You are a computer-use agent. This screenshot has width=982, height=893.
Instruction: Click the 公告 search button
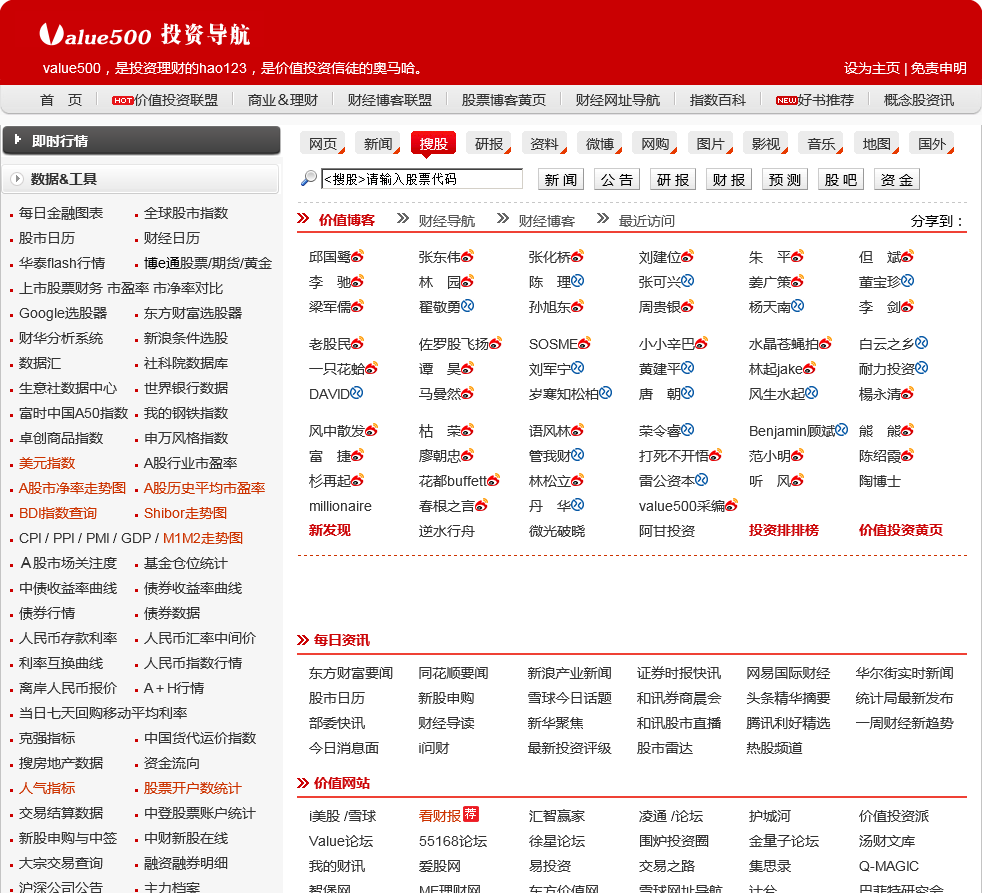(x=617, y=180)
